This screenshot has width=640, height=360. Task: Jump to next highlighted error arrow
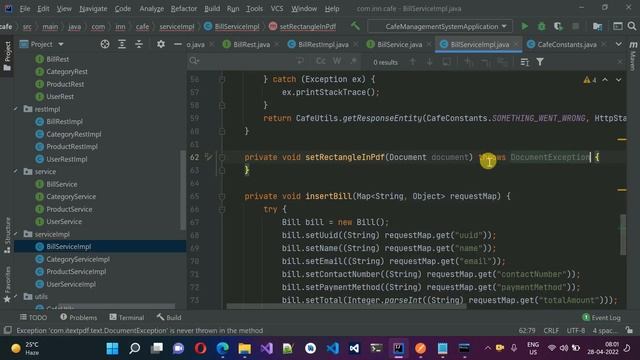coord(619,80)
